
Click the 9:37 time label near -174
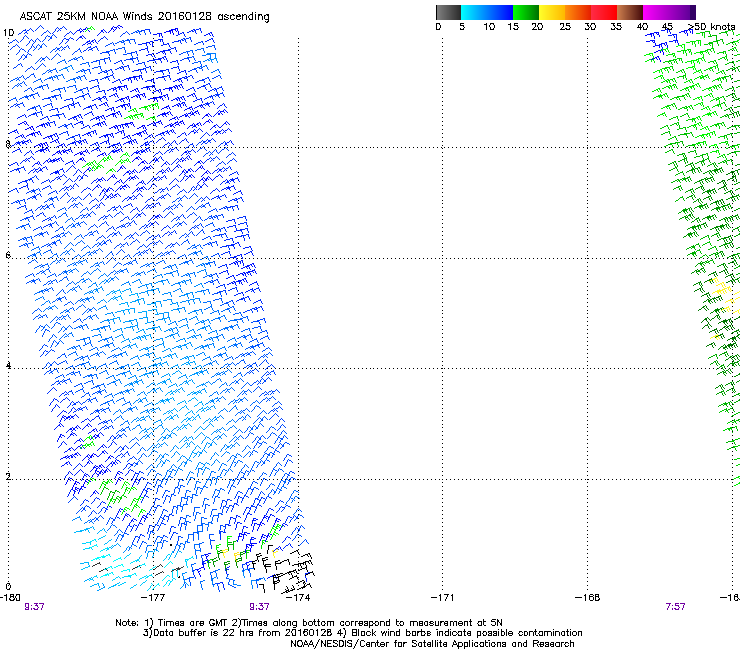(x=260, y=607)
